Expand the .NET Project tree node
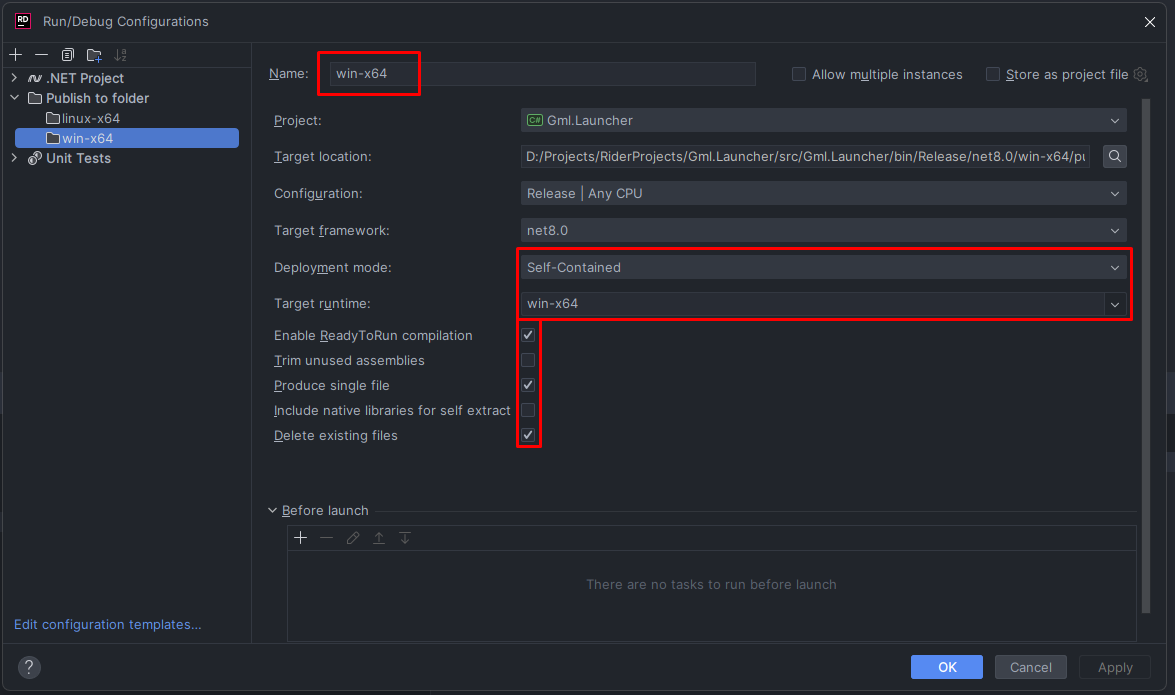 point(14,78)
